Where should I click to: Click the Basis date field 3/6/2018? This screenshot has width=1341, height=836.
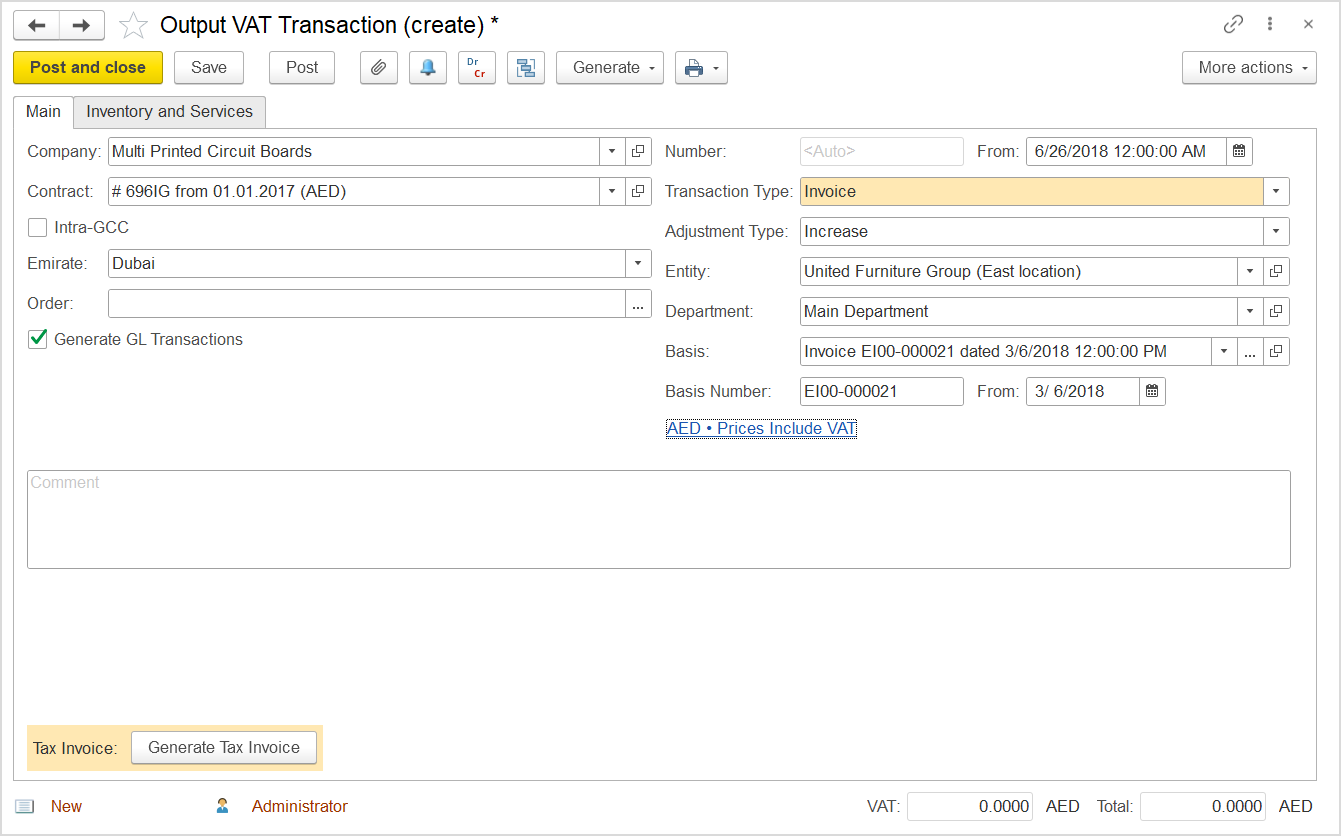coord(1083,392)
